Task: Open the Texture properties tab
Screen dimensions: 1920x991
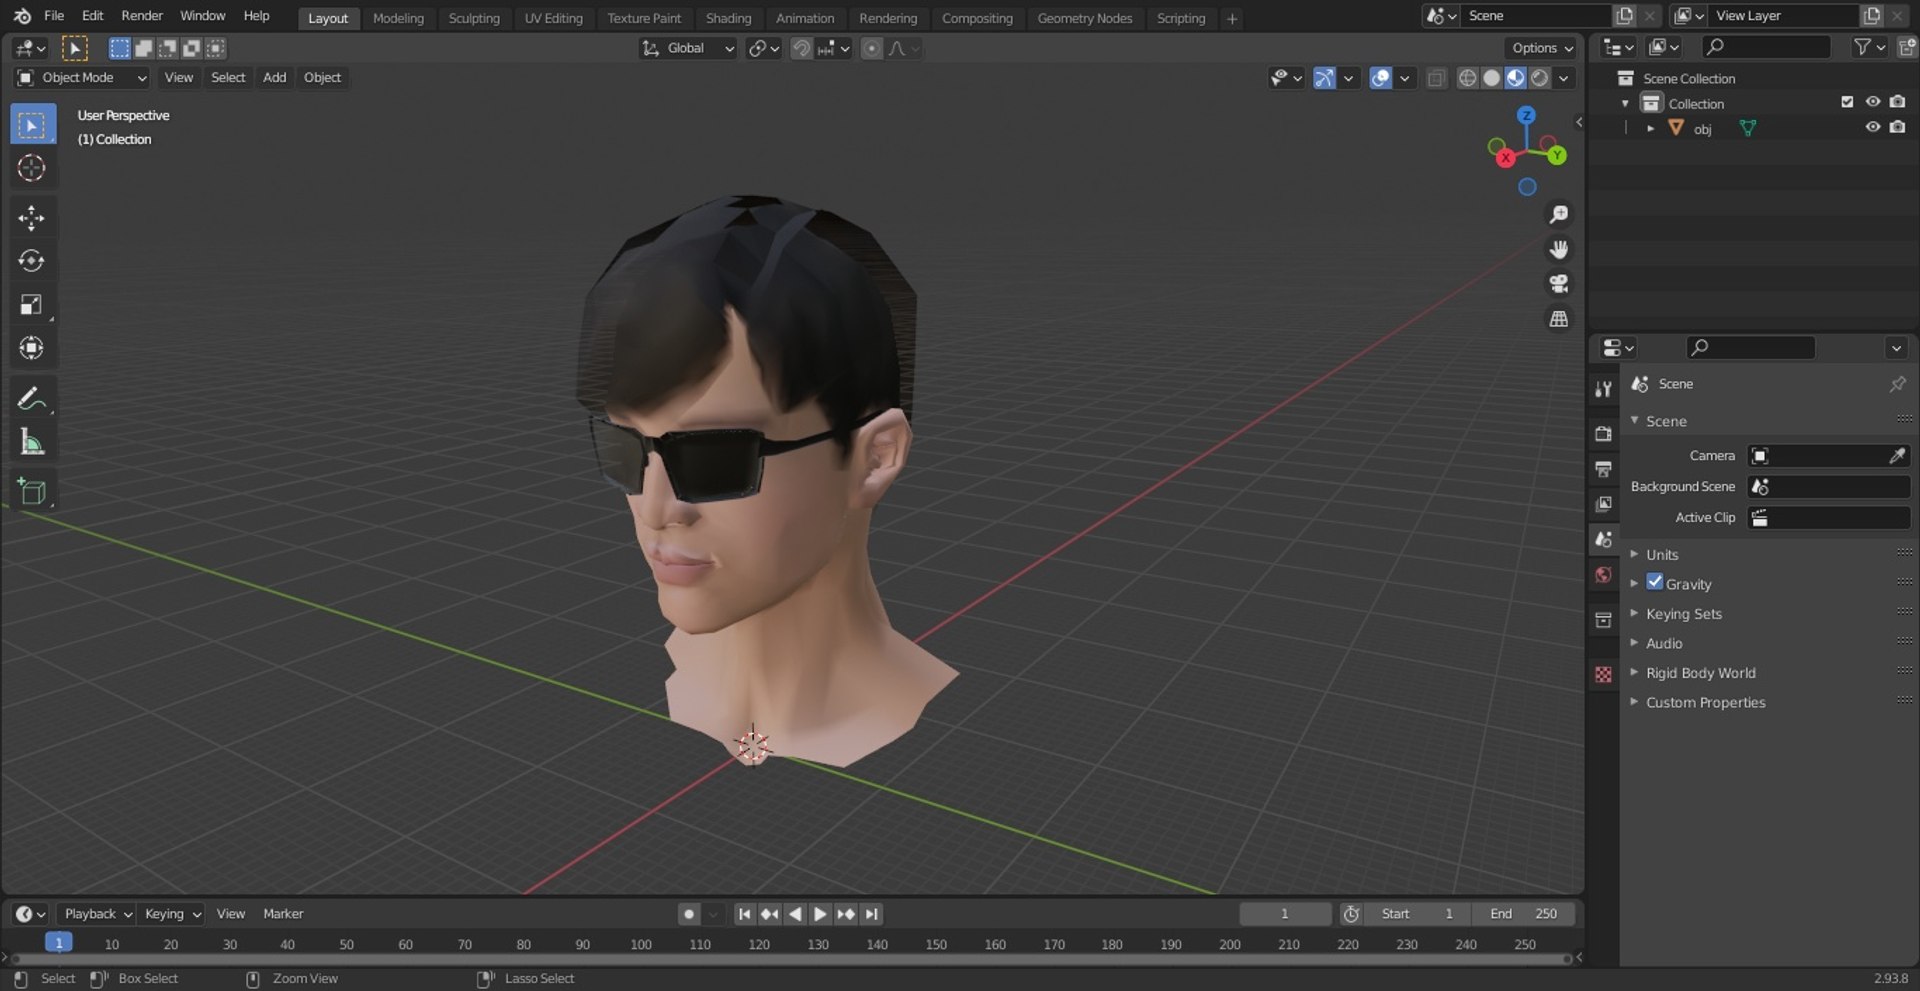Action: coord(1604,675)
